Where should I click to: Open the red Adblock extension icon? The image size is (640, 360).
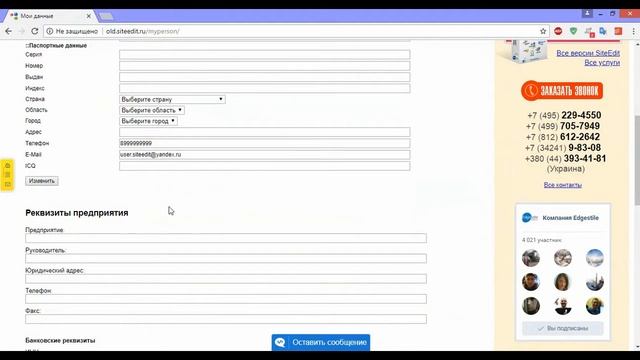pyautogui.click(x=558, y=31)
